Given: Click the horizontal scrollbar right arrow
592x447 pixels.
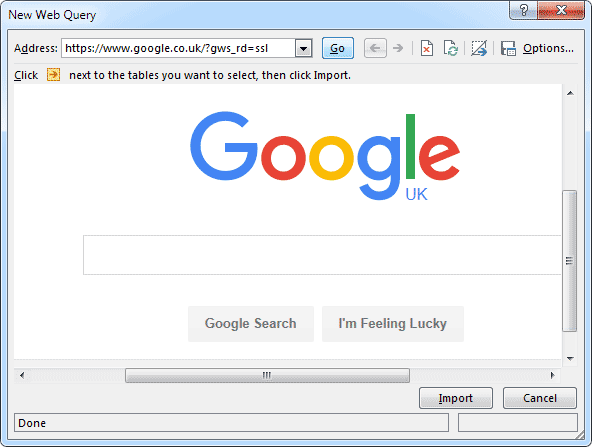Looking at the screenshot, I should [x=553, y=375].
